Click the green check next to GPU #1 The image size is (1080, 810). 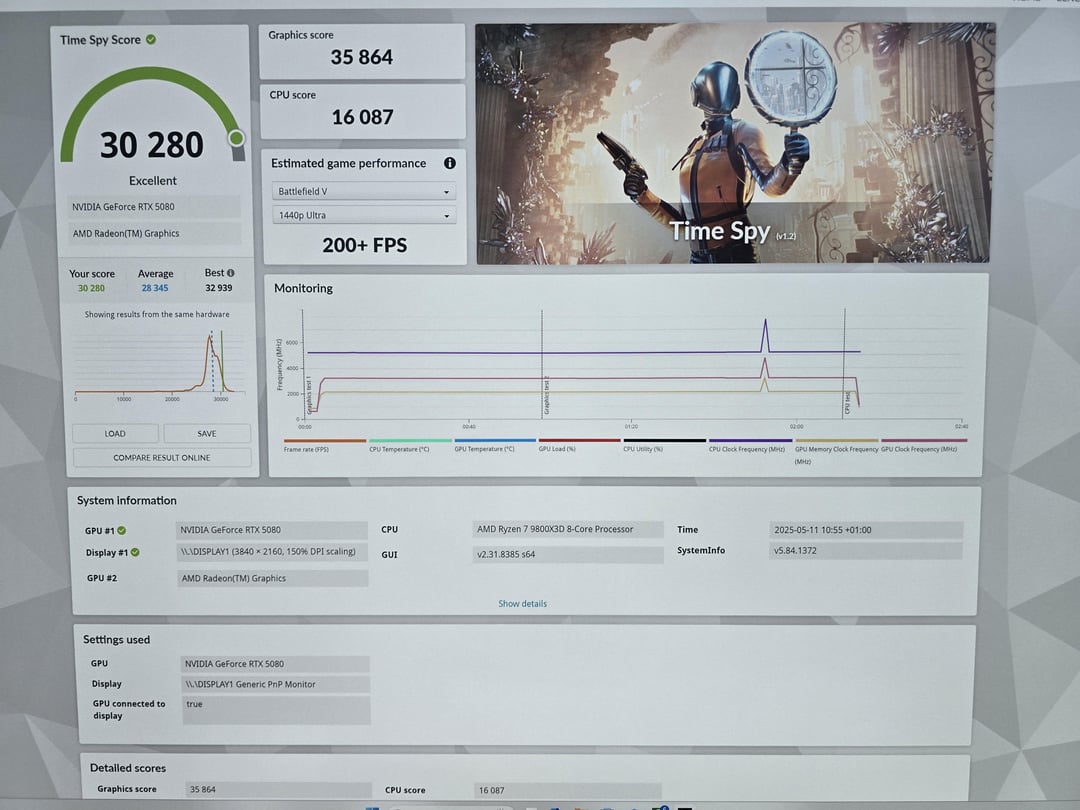click(x=122, y=530)
